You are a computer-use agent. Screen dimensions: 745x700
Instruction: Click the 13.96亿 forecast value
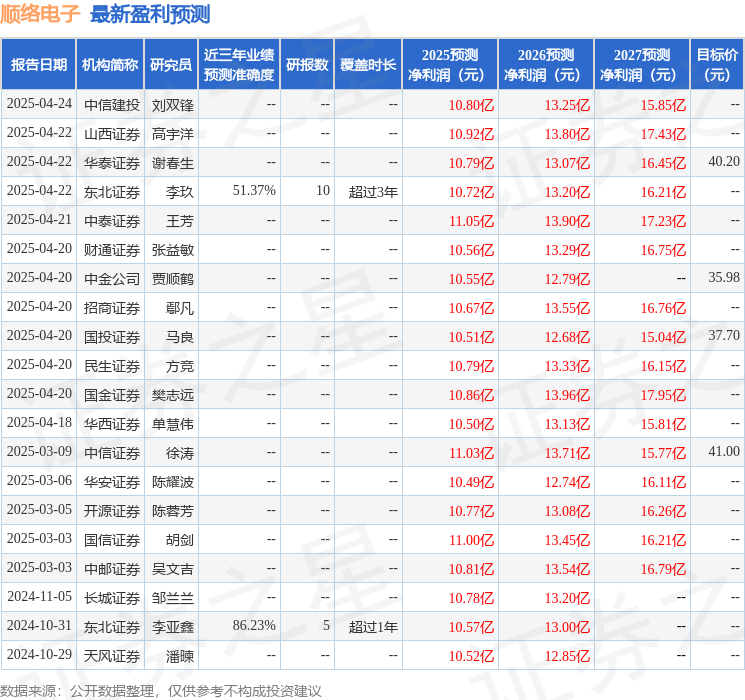coord(567,395)
